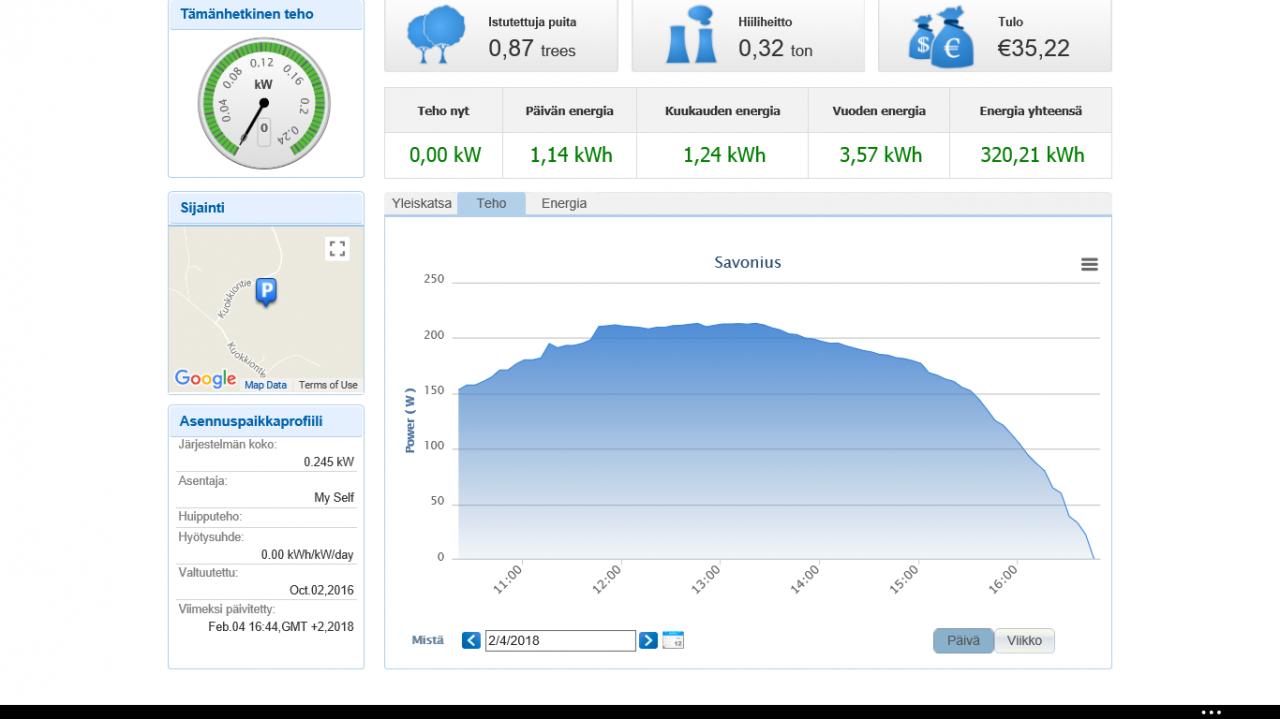Screen dimensions: 1280x719
Task: Click the date input field 2/4/2018
Action: coord(560,640)
